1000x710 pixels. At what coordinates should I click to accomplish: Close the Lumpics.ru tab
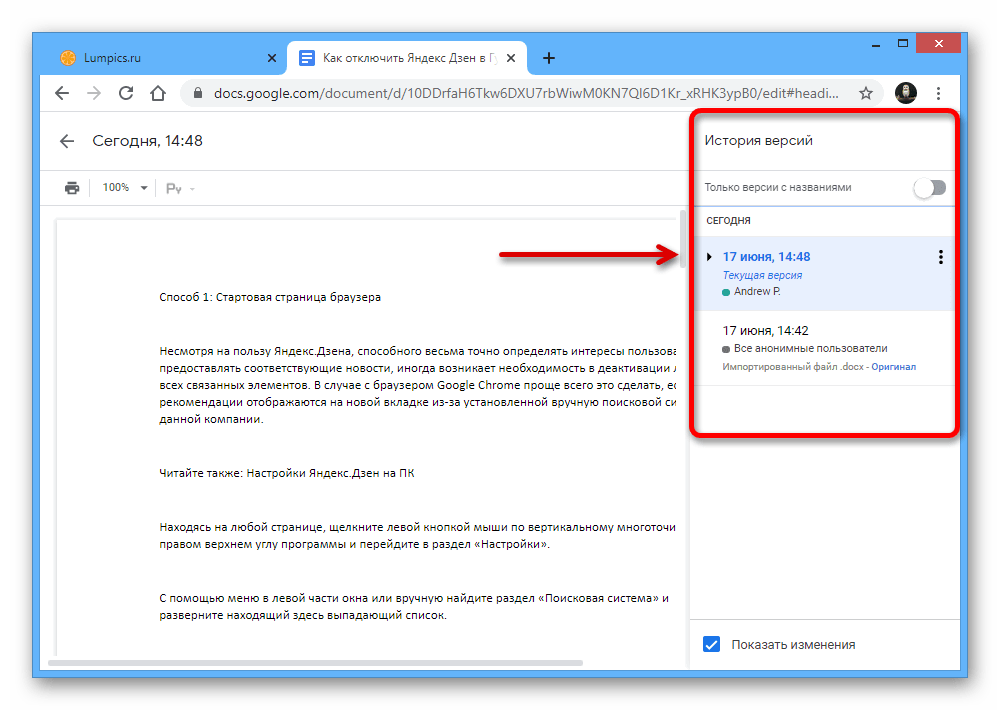coord(272,58)
